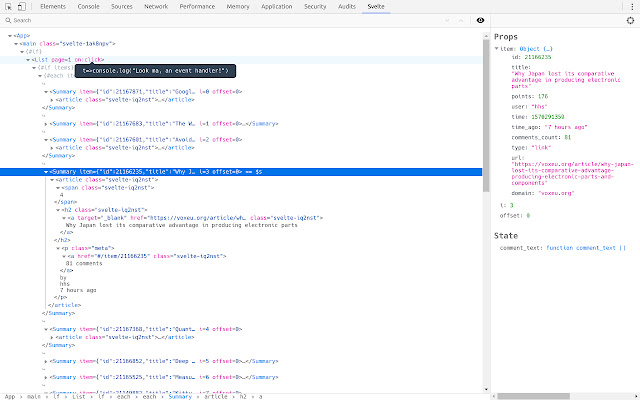Click the comment_text function value in State
This screenshot has width=640, height=400.
586,248
